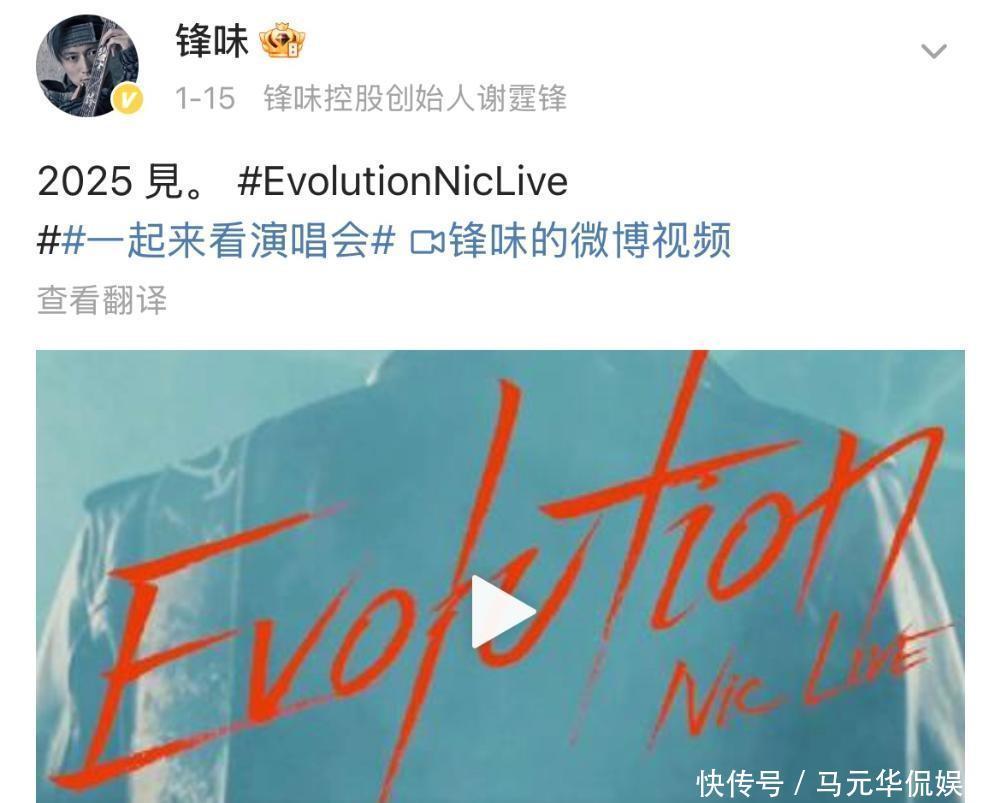Expand the post options chevron
The height and width of the screenshot is (803, 1000).
pyautogui.click(x=934, y=51)
